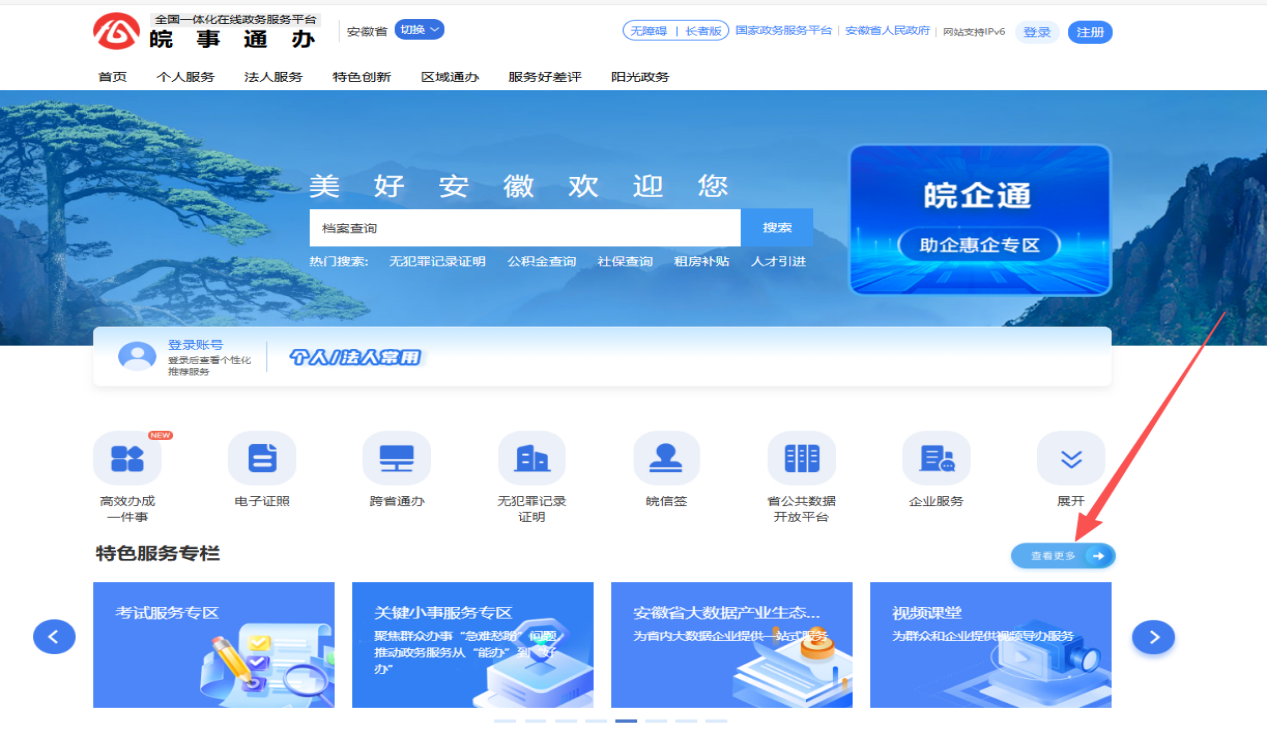Click the 登录 button in the header

1037,32
